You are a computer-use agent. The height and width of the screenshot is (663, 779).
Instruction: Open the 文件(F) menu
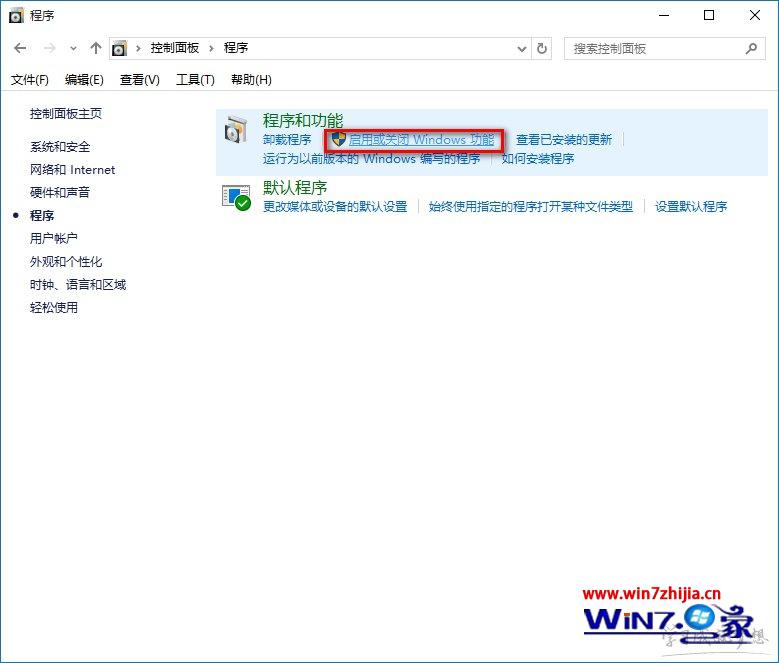click(30, 80)
